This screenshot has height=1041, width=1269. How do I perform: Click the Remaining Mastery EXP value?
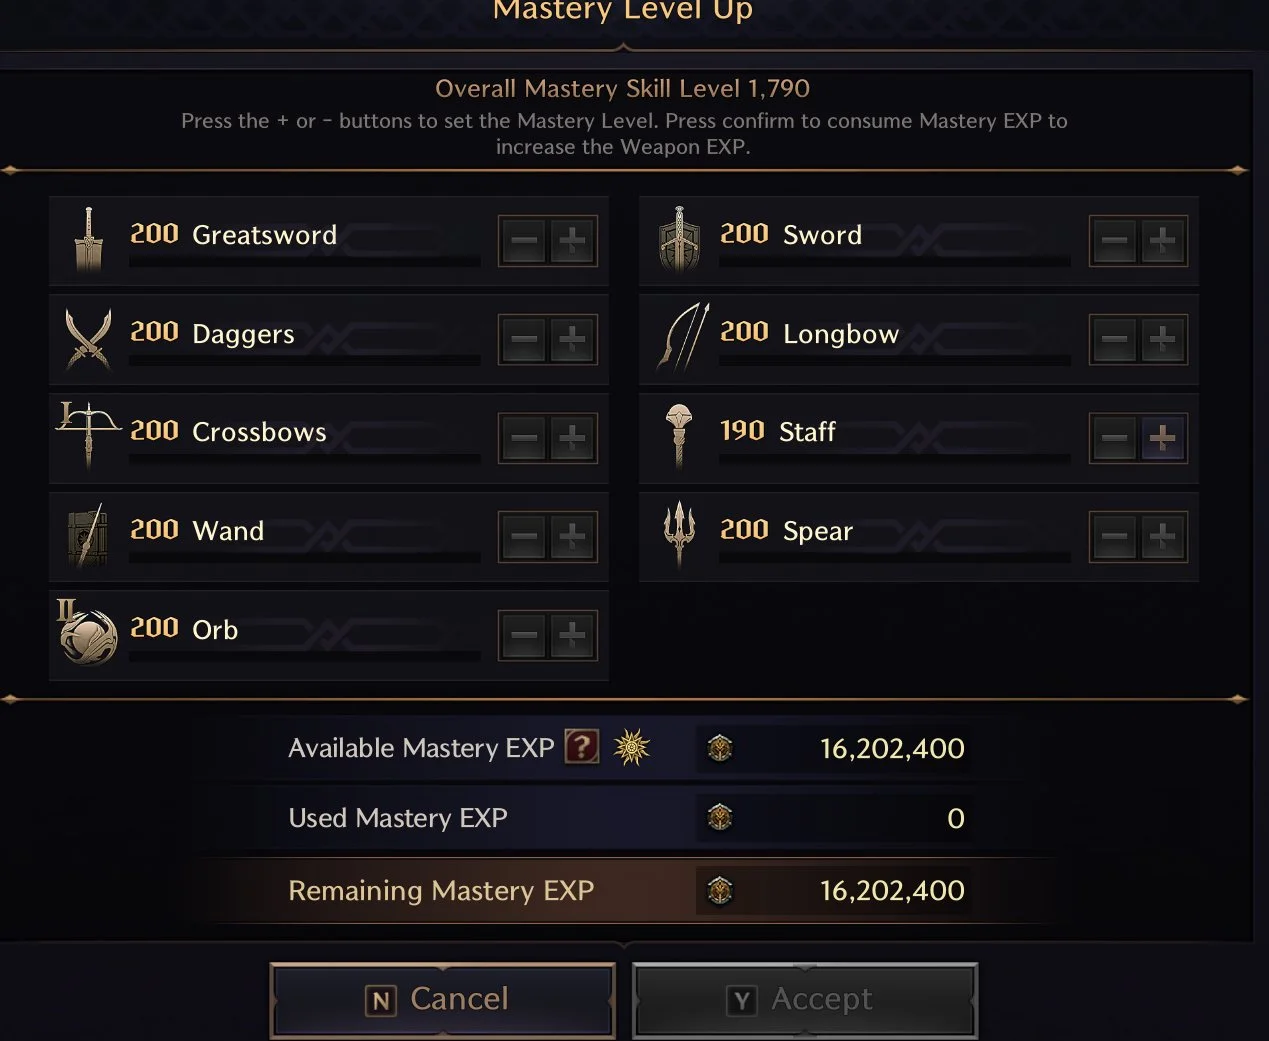pyautogui.click(x=891, y=891)
